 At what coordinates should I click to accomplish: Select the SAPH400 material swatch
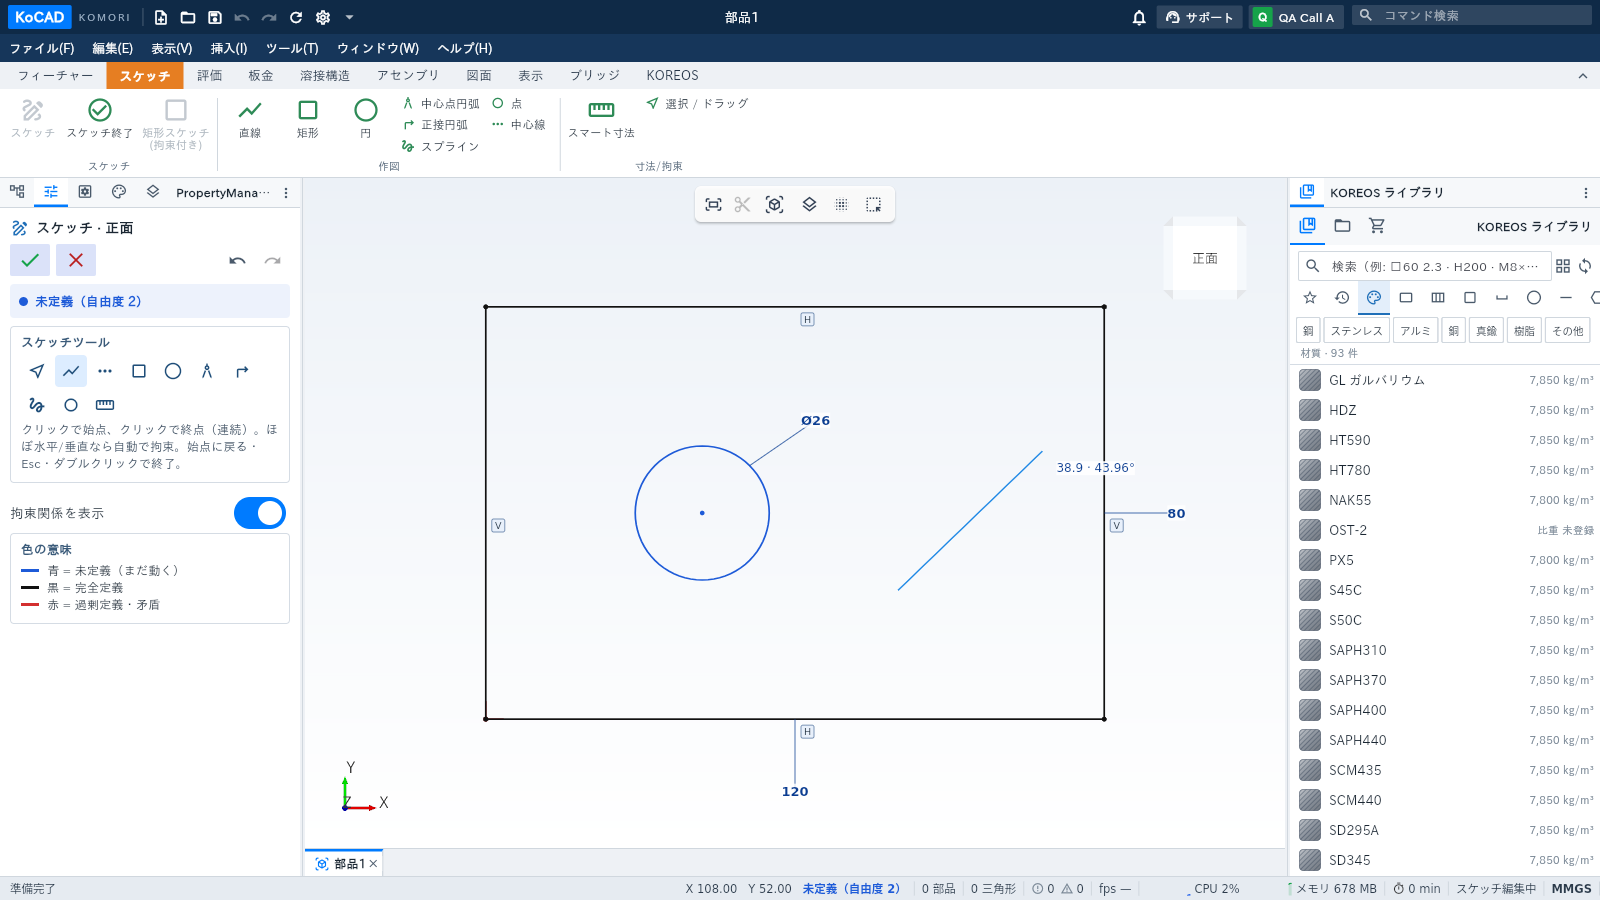point(1310,710)
